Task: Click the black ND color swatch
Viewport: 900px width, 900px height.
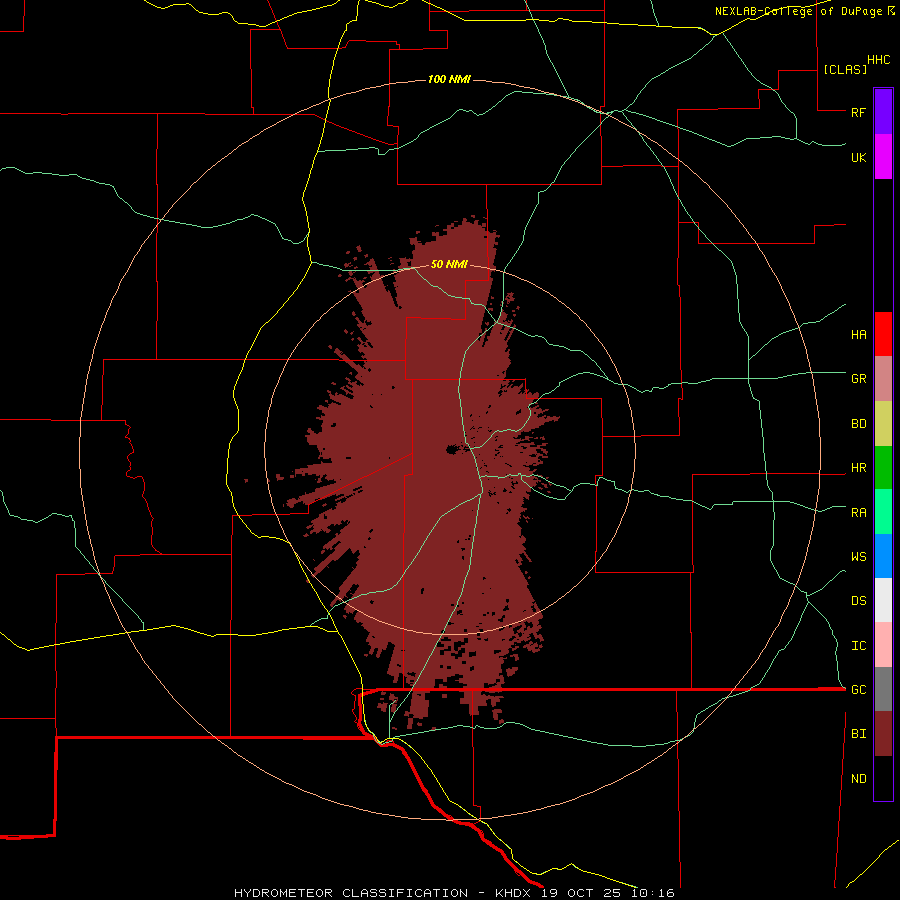Action: [x=883, y=778]
